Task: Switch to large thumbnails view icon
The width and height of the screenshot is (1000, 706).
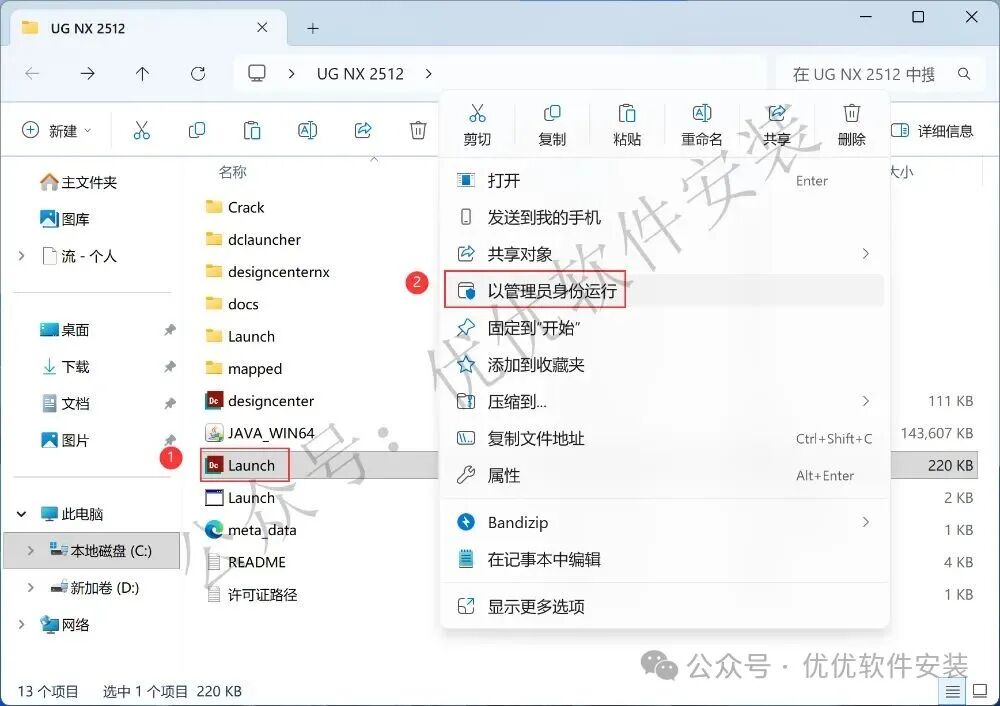Action: [x=980, y=691]
